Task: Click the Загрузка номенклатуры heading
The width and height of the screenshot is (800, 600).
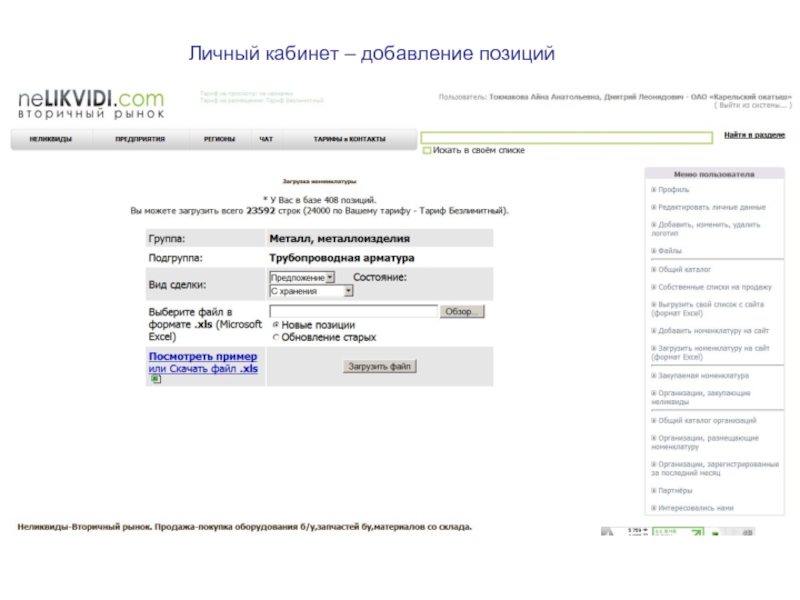Action: pos(319,181)
